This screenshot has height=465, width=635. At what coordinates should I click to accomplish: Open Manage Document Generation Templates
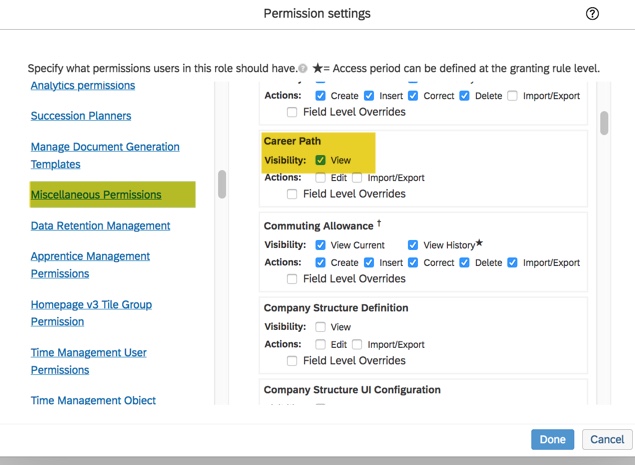click(x=105, y=155)
